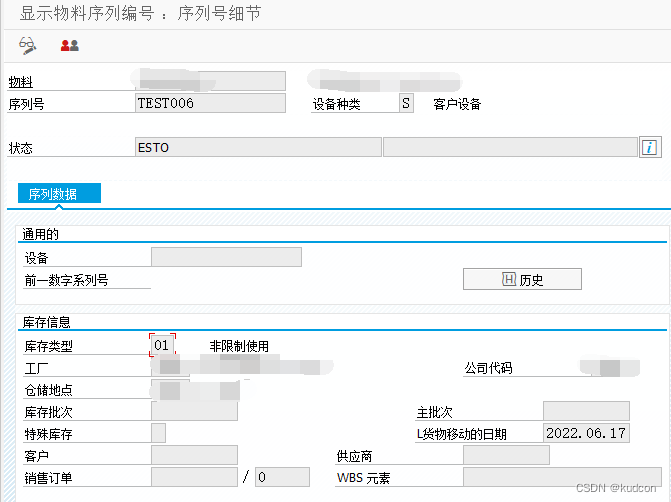Click the red two-persons partner icon

69,45
